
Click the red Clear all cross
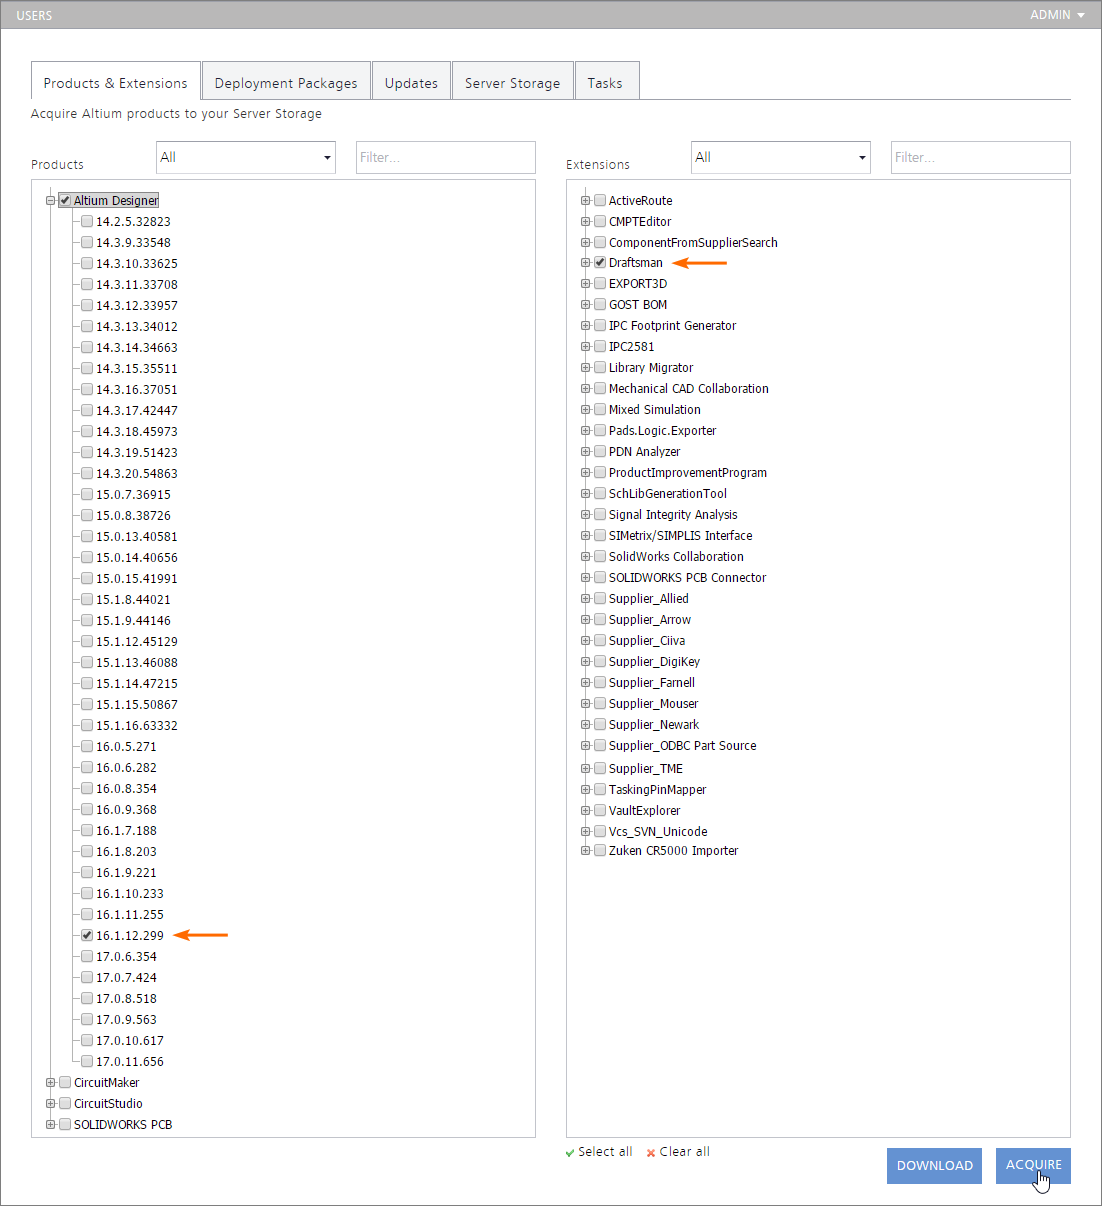tap(651, 1153)
